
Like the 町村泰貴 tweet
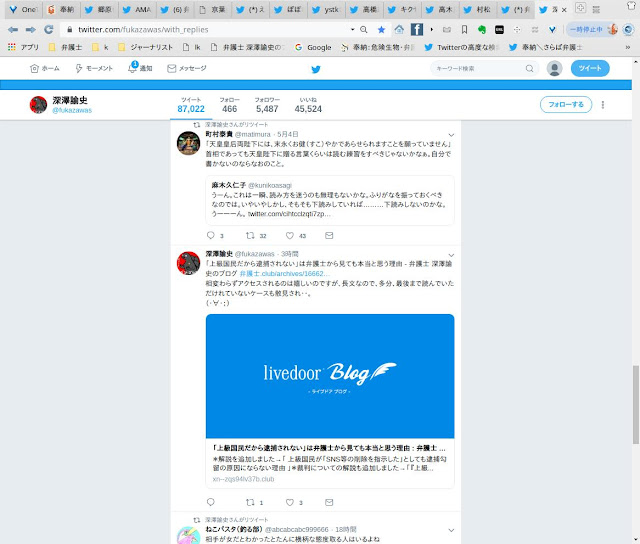290,235
